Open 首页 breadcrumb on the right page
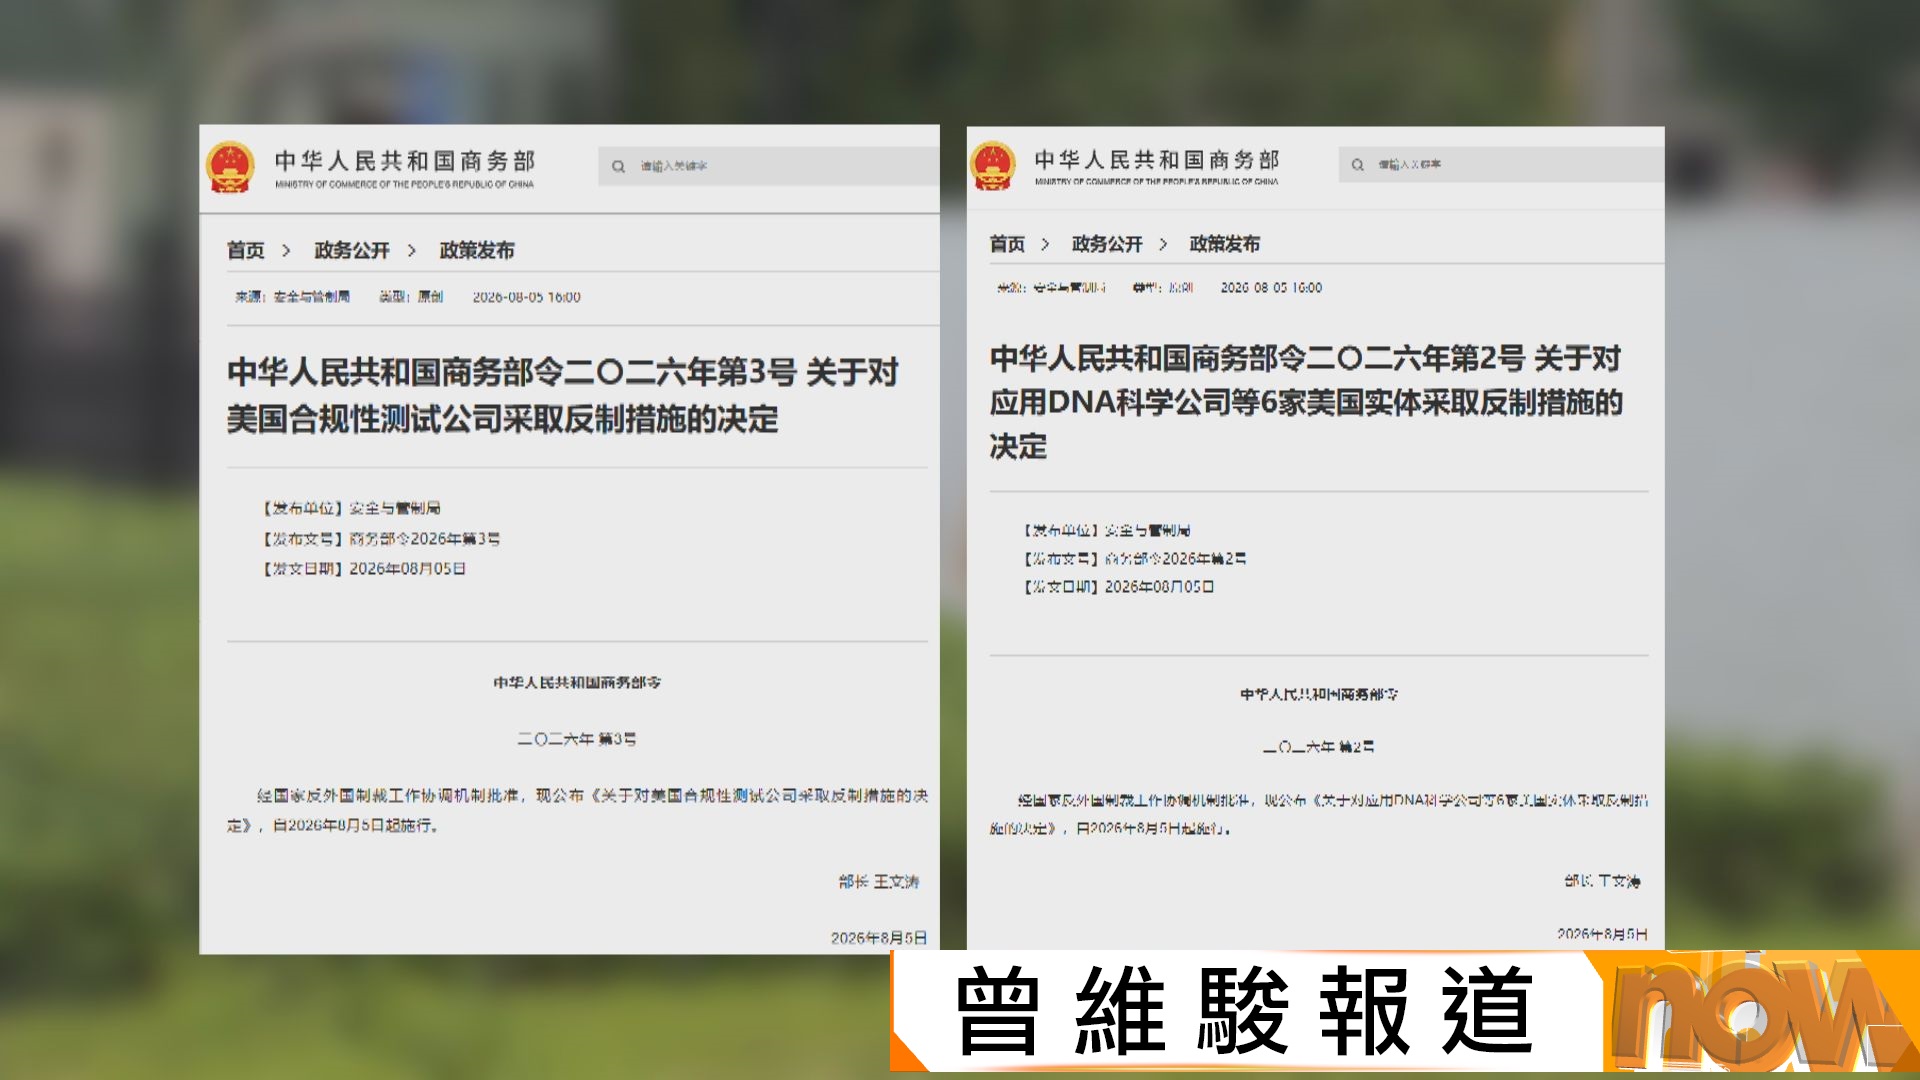Image resolution: width=1920 pixels, height=1080 pixels. pos(1007,244)
